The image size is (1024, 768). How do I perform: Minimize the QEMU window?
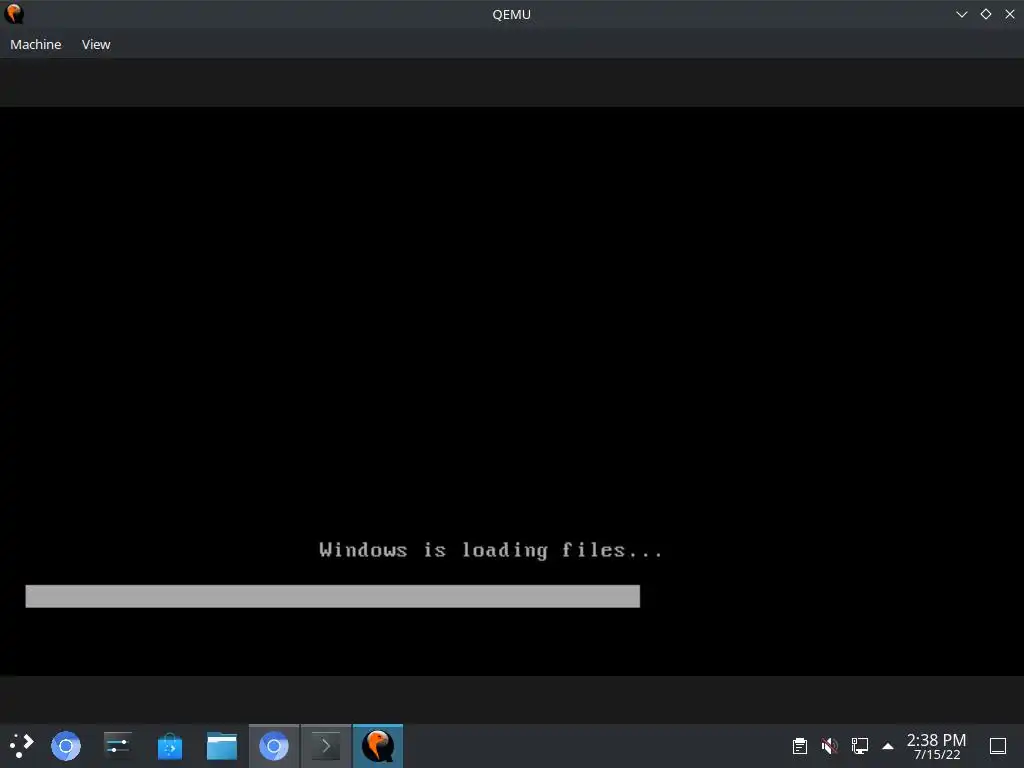(961, 14)
